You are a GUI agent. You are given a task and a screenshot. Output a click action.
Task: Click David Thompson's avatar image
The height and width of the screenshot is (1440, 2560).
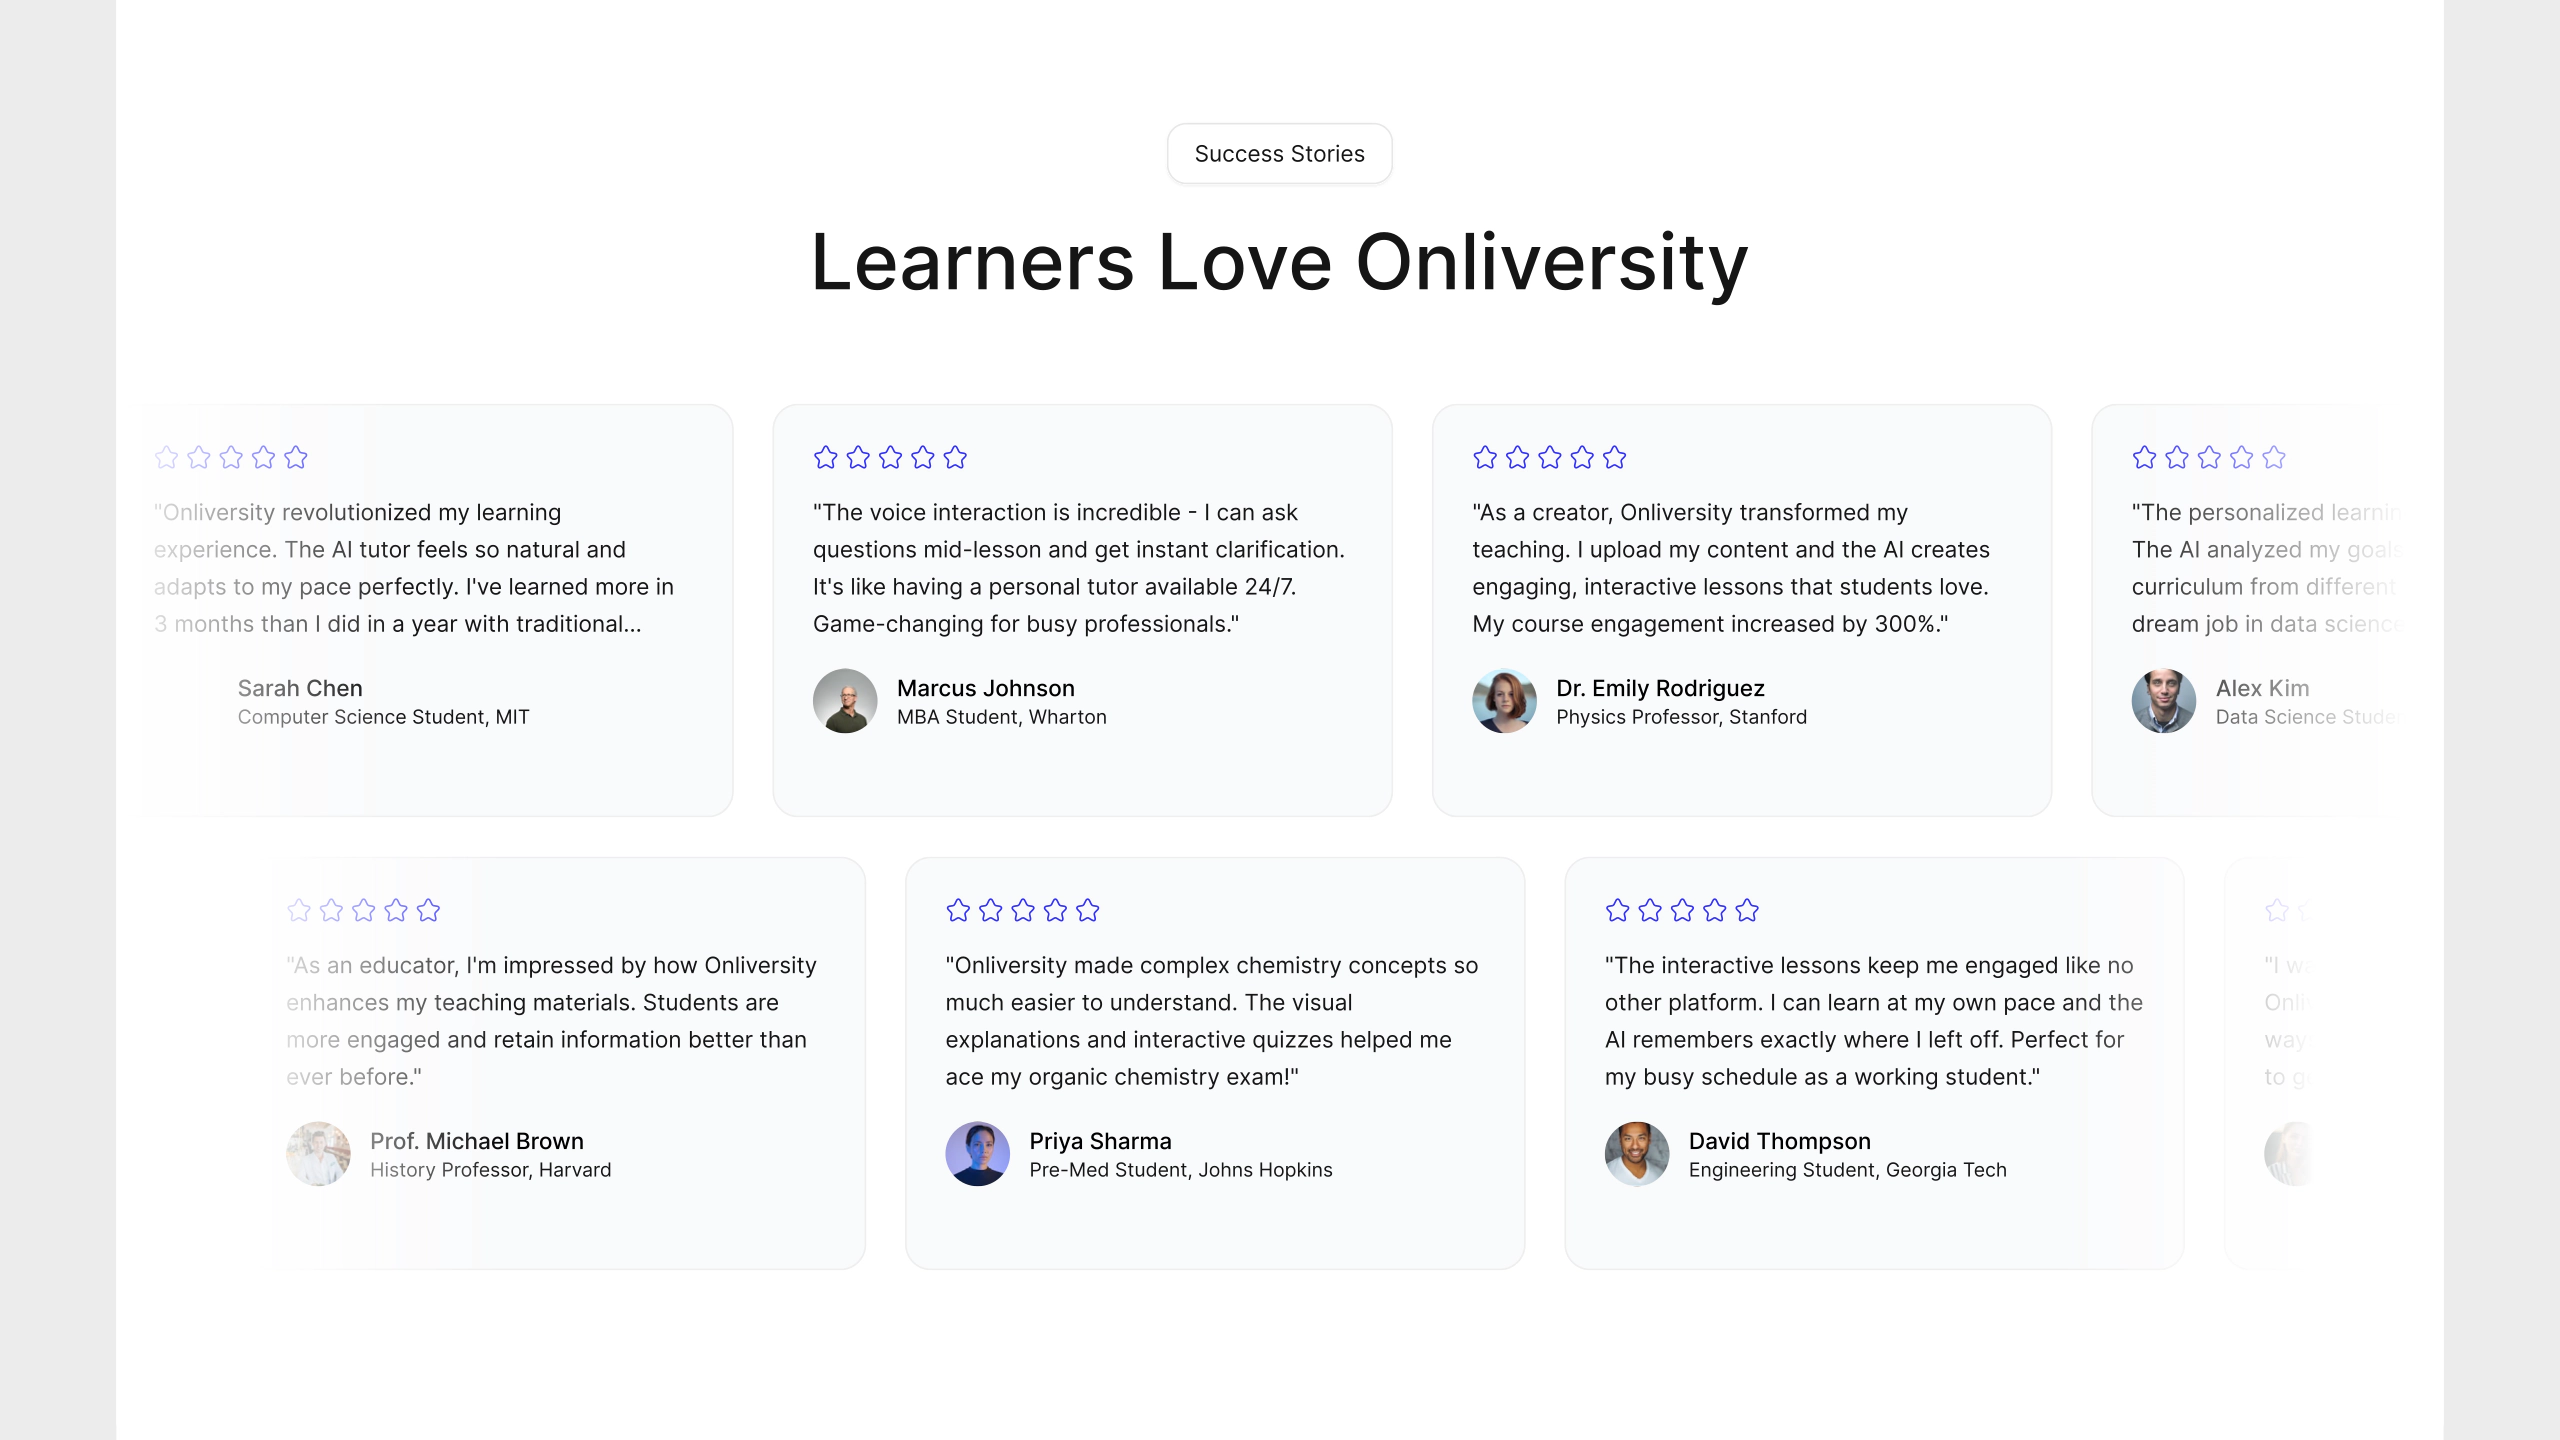point(1636,1154)
